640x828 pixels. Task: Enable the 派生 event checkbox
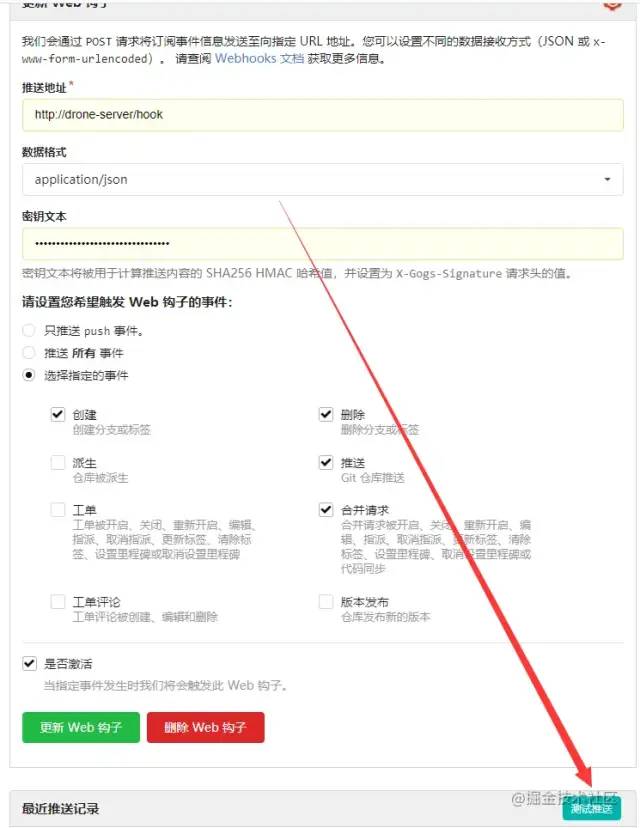(x=58, y=463)
